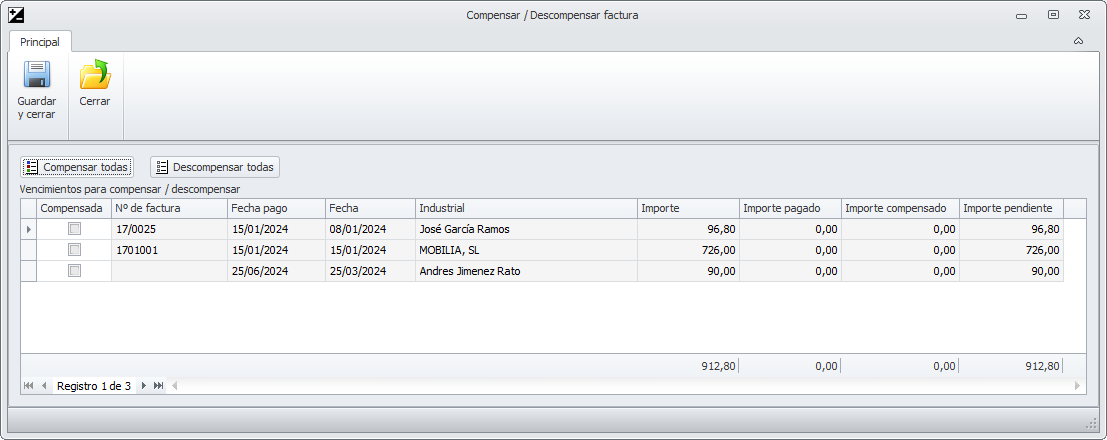The height and width of the screenshot is (440, 1107).
Task: Go to the previous record in navigator
Action: pyautogui.click(x=44, y=386)
